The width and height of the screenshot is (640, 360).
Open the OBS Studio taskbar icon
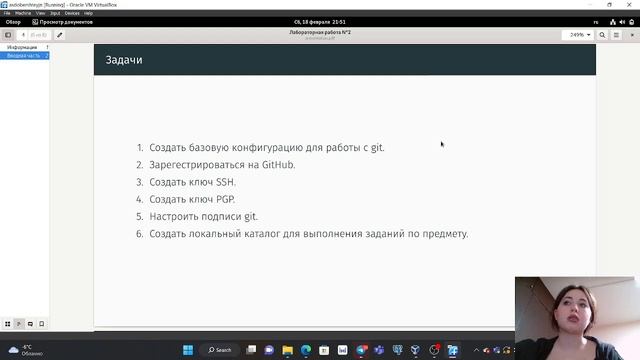[x=434, y=350]
